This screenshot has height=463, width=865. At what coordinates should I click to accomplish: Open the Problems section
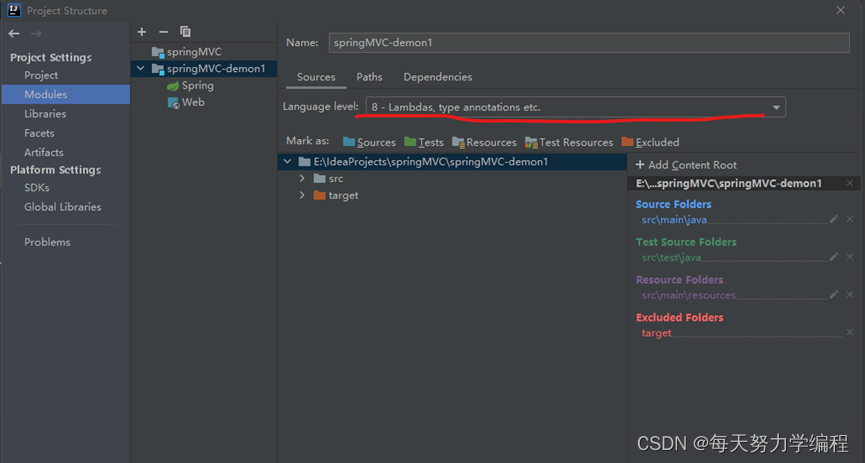pos(47,242)
